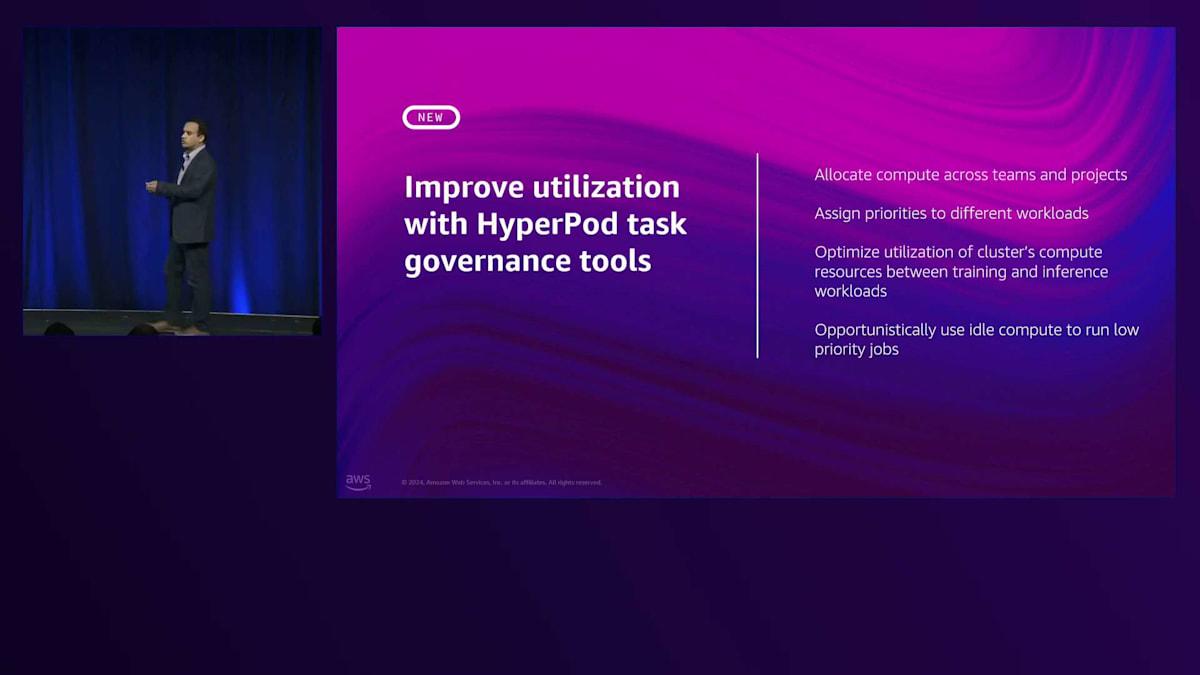Click the Amazon Web Services copyright notice
1200x675 pixels.
coord(502,482)
